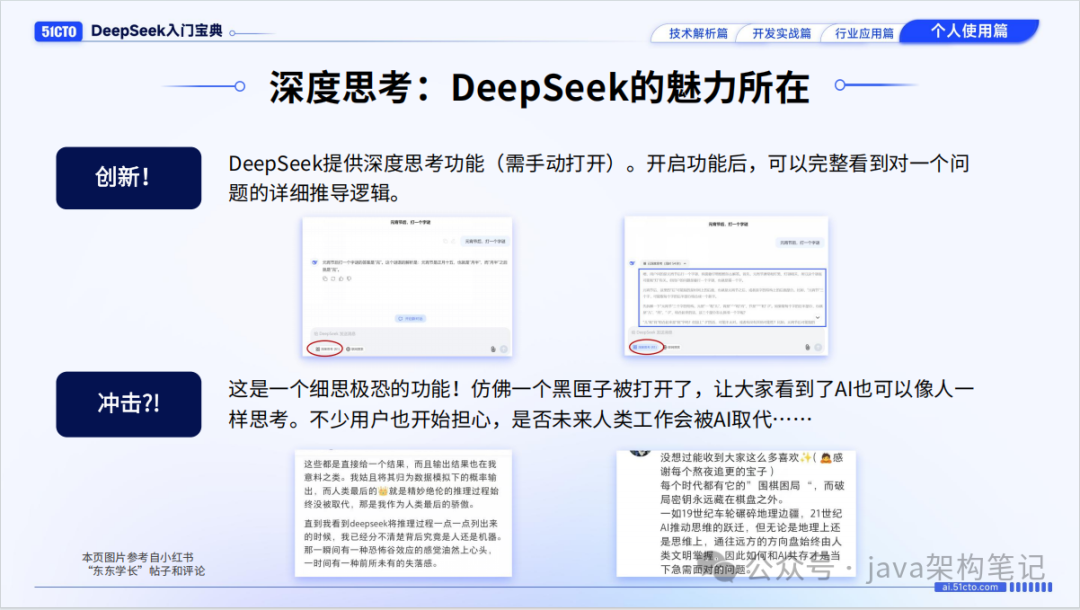Screen dimensions: 1080x610
Task: Click paragraph starting DeepSeek提供深度思考功能
Action: pos(599,178)
